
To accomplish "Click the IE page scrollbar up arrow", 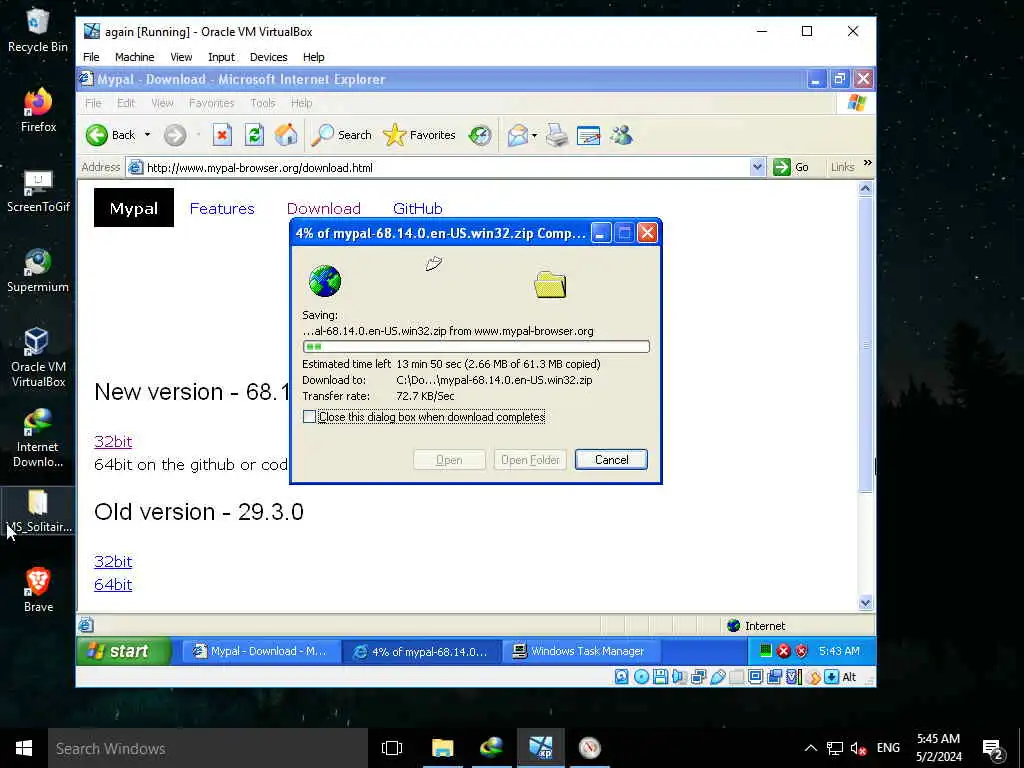I will [x=865, y=189].
